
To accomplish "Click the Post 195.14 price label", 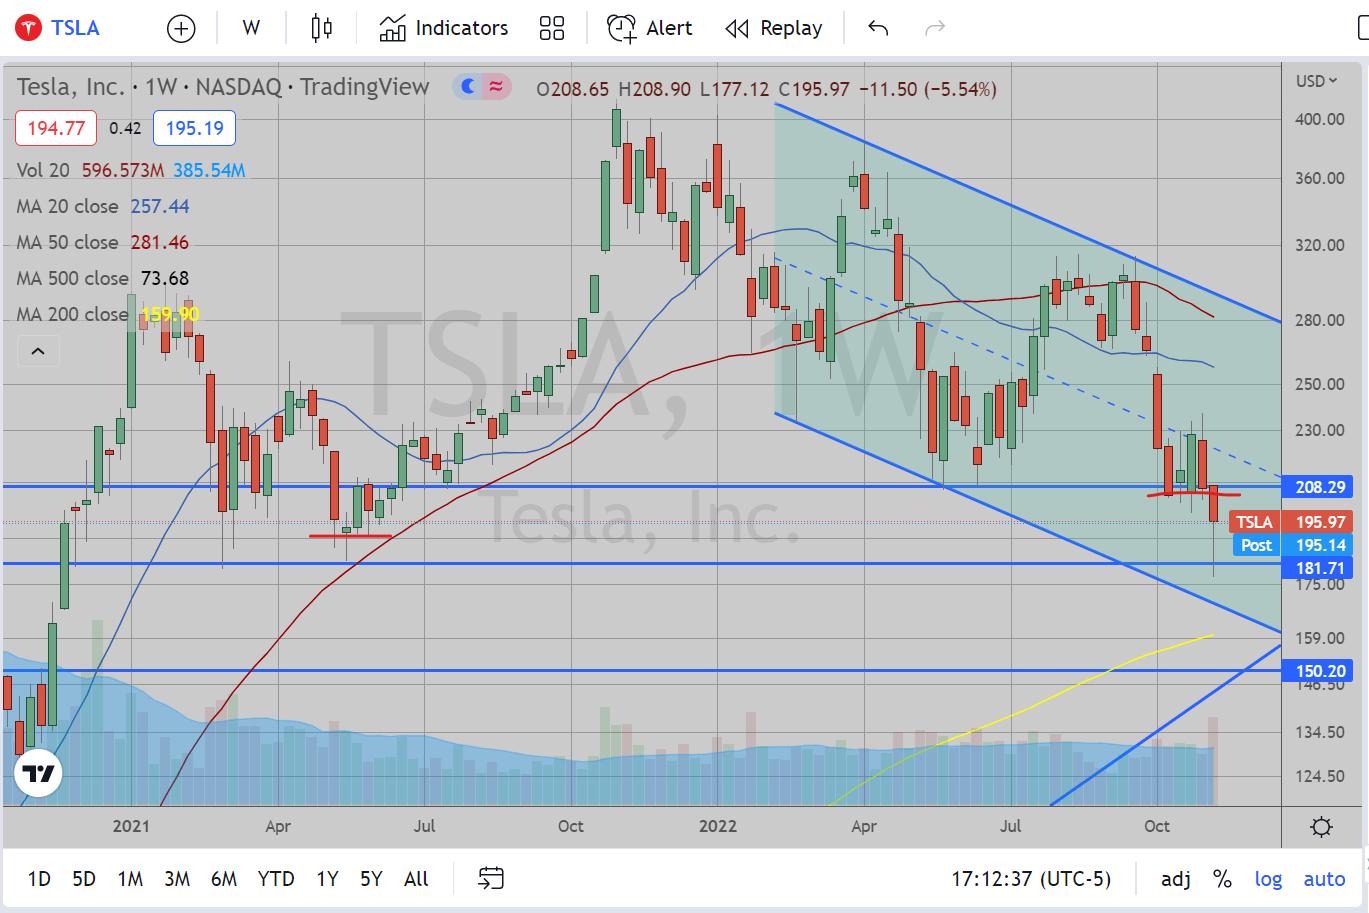I will coord(1293,545).
